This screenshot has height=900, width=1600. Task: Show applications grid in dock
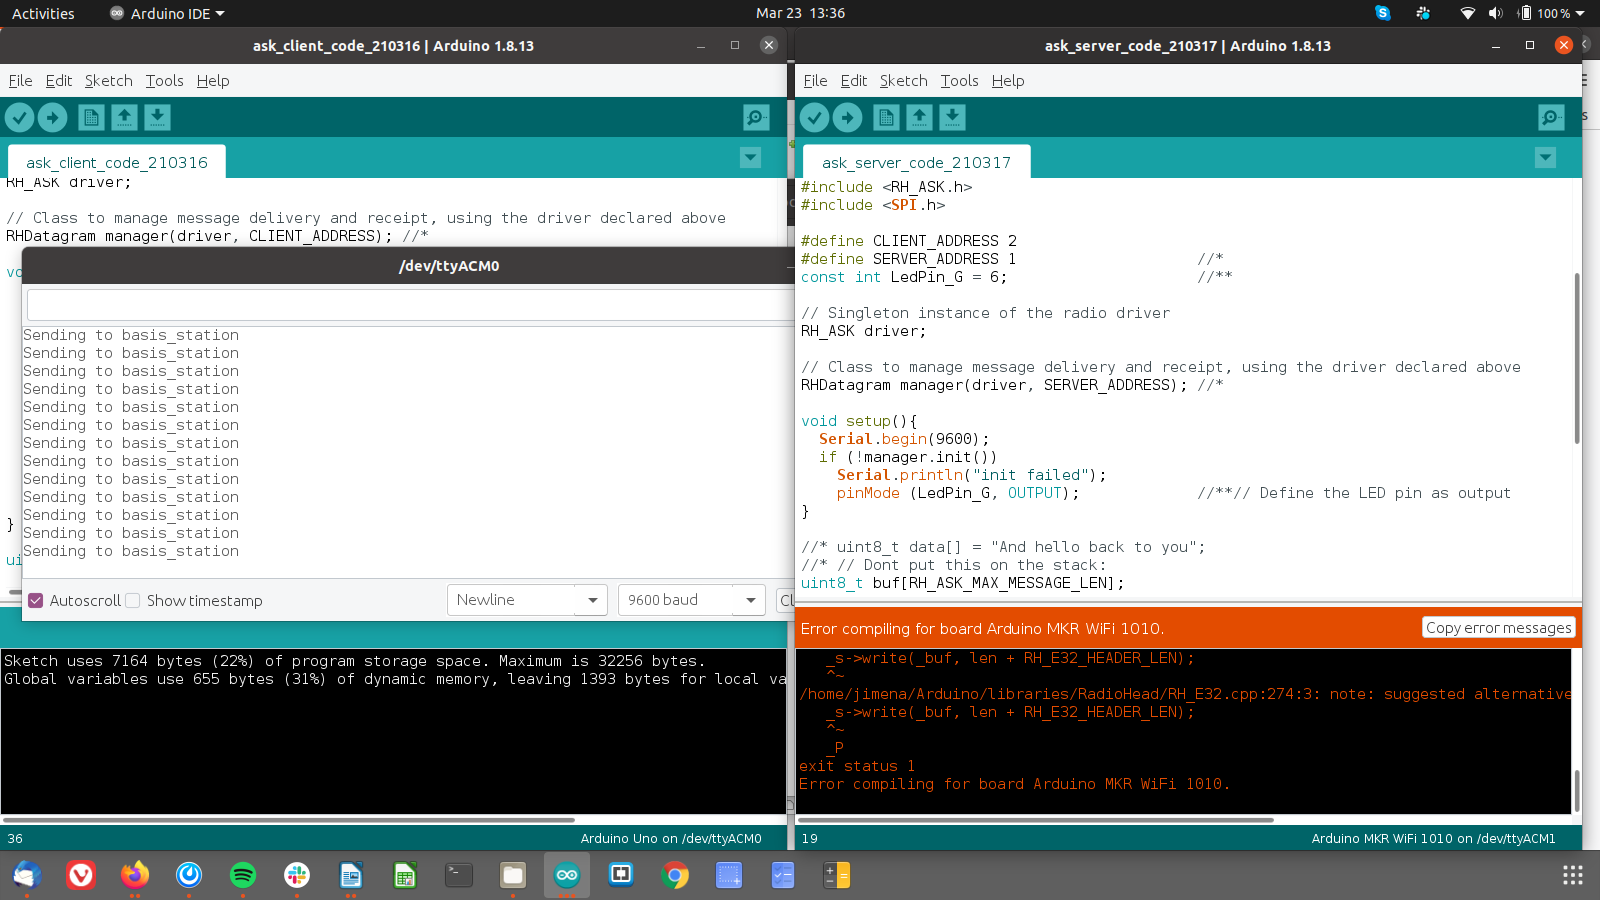1573,876
